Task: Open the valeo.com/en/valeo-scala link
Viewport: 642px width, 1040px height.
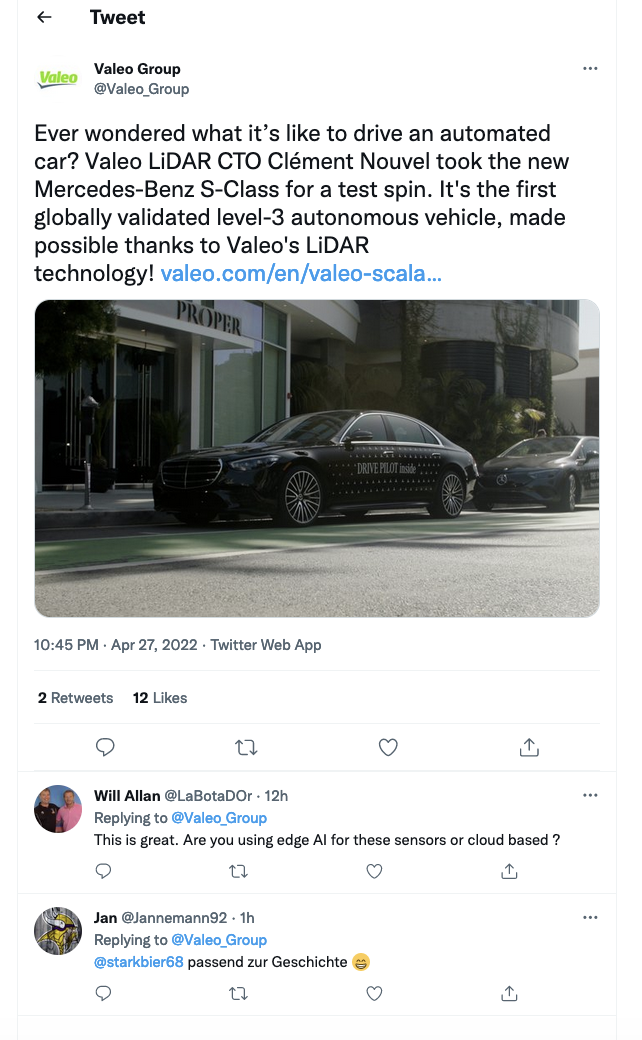Action: click(x=301, y=273)
